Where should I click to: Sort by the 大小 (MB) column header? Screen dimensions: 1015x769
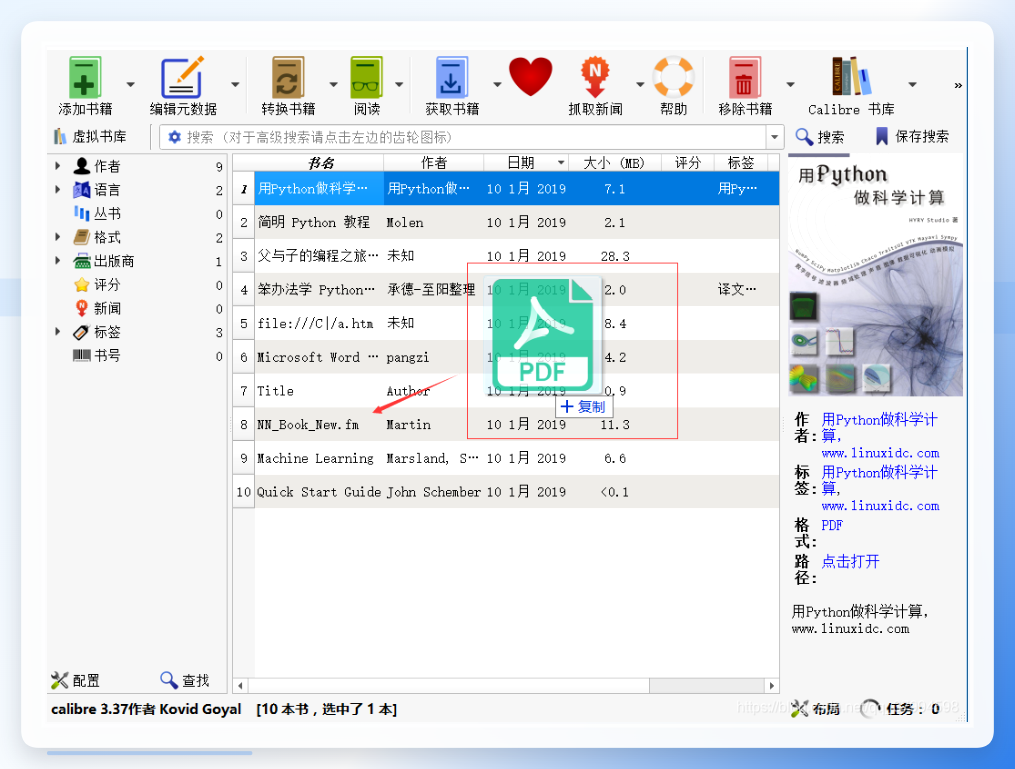[614, 162]
